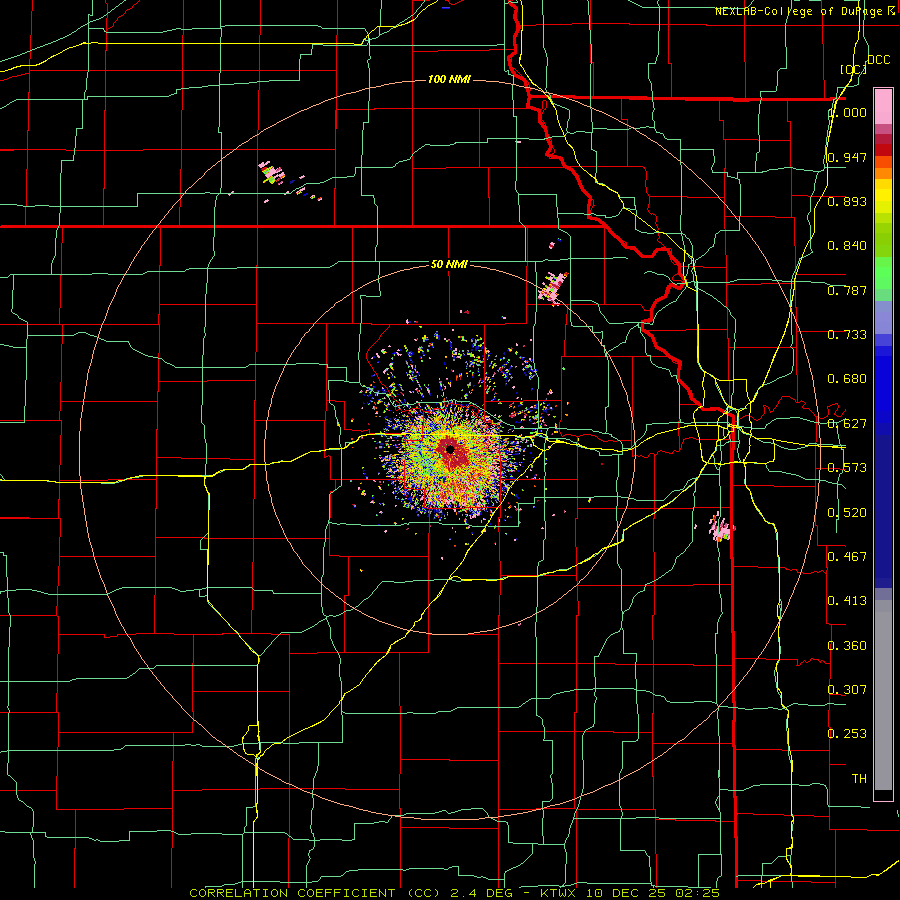The width and height of the screenshot is (900, 900).
Task: Click the 0.253 scale value
Action: pos(847,734)
